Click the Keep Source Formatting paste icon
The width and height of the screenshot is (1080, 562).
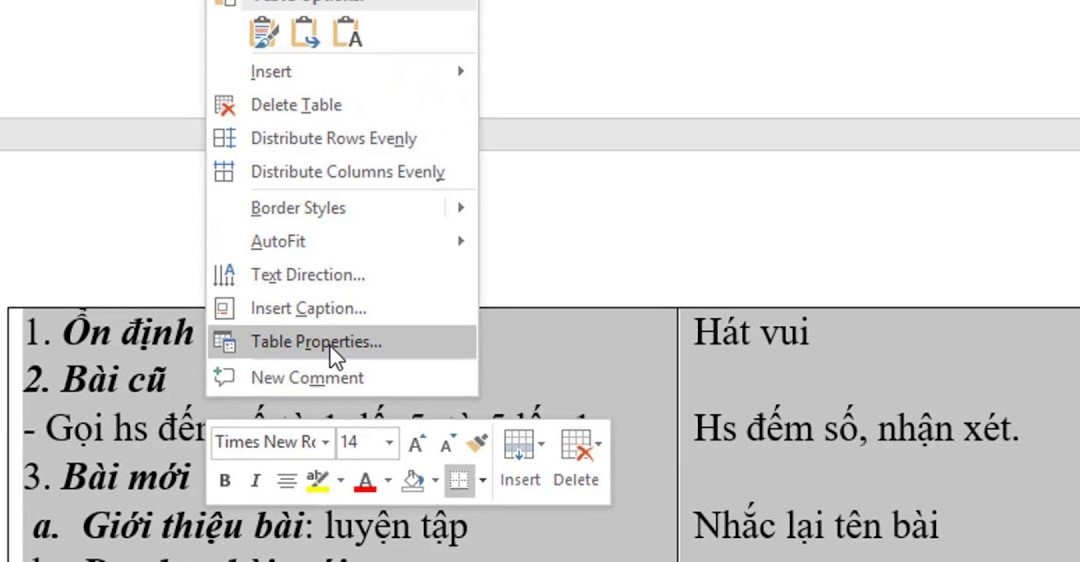[x=264, y=33]
